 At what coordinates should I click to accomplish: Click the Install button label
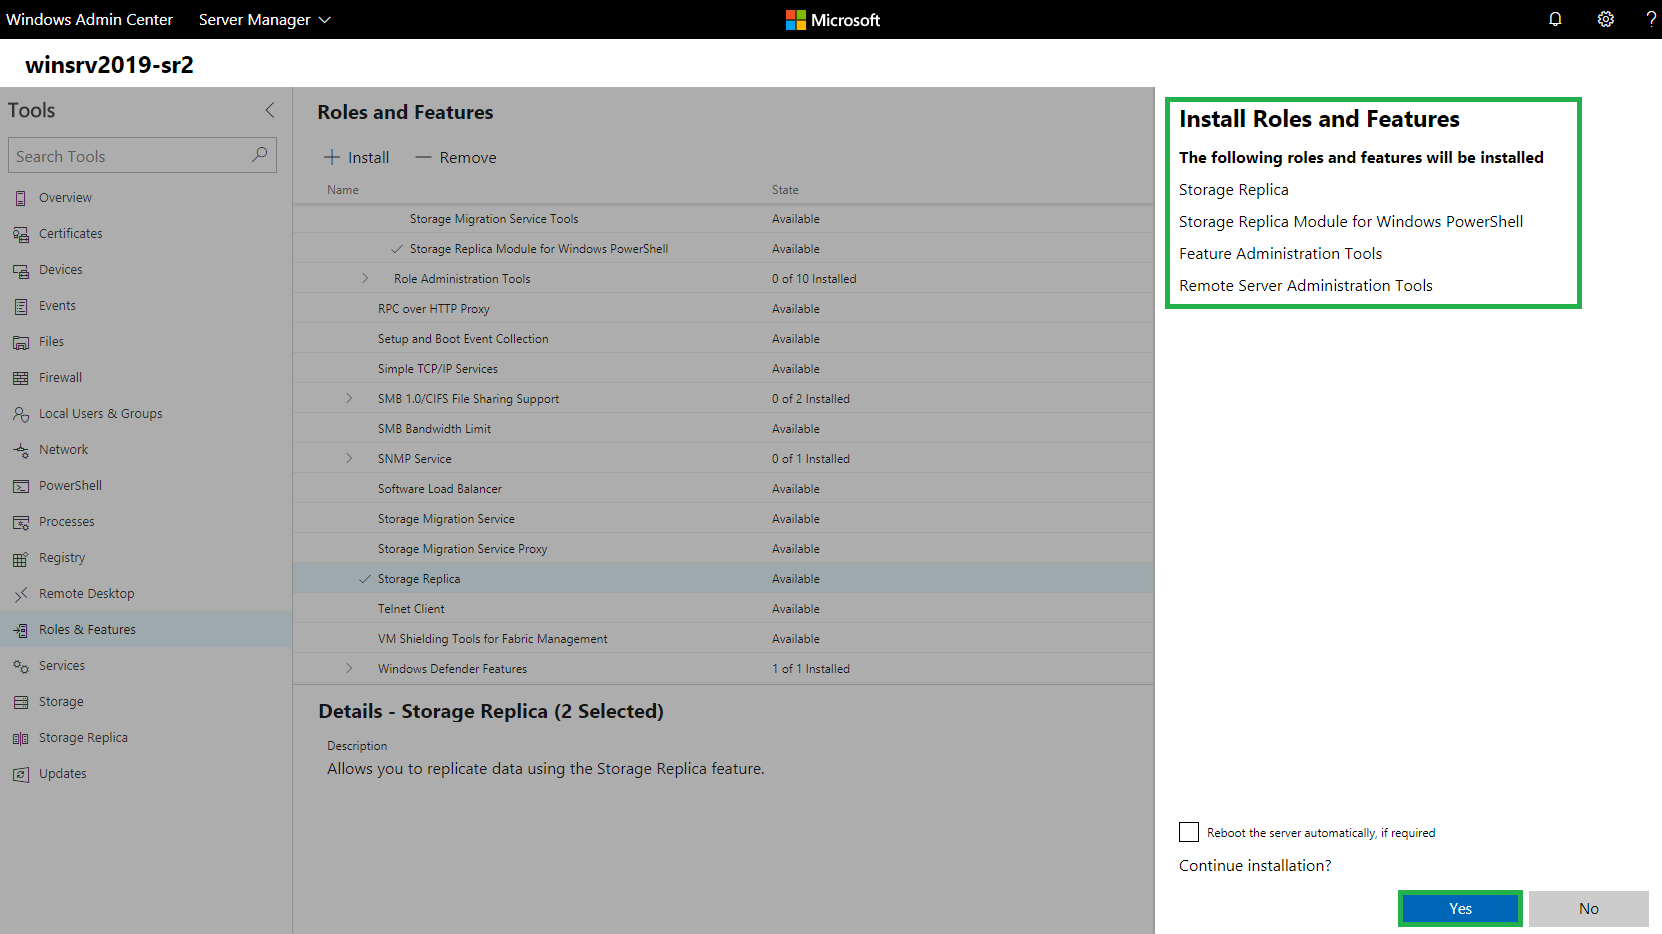(369, 157)
